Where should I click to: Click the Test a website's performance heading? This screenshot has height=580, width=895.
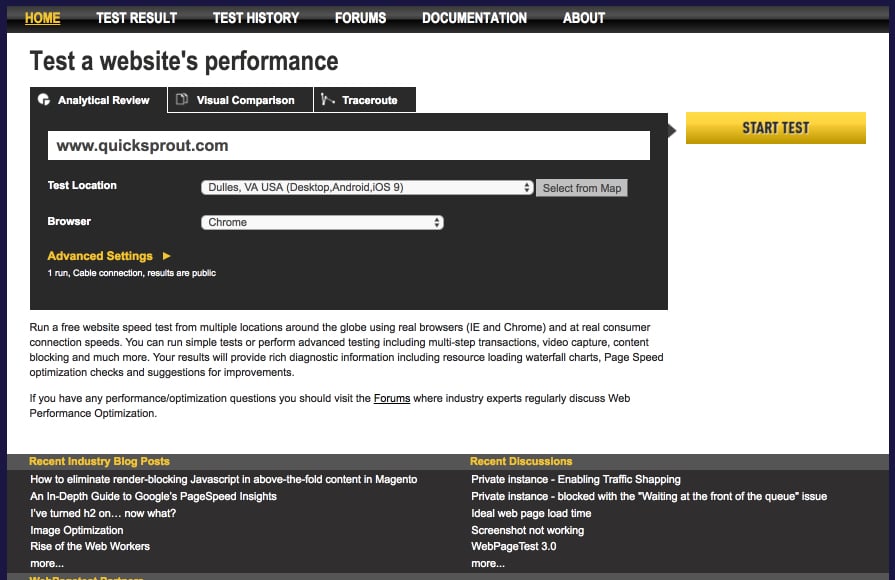(x=184, y=61)
